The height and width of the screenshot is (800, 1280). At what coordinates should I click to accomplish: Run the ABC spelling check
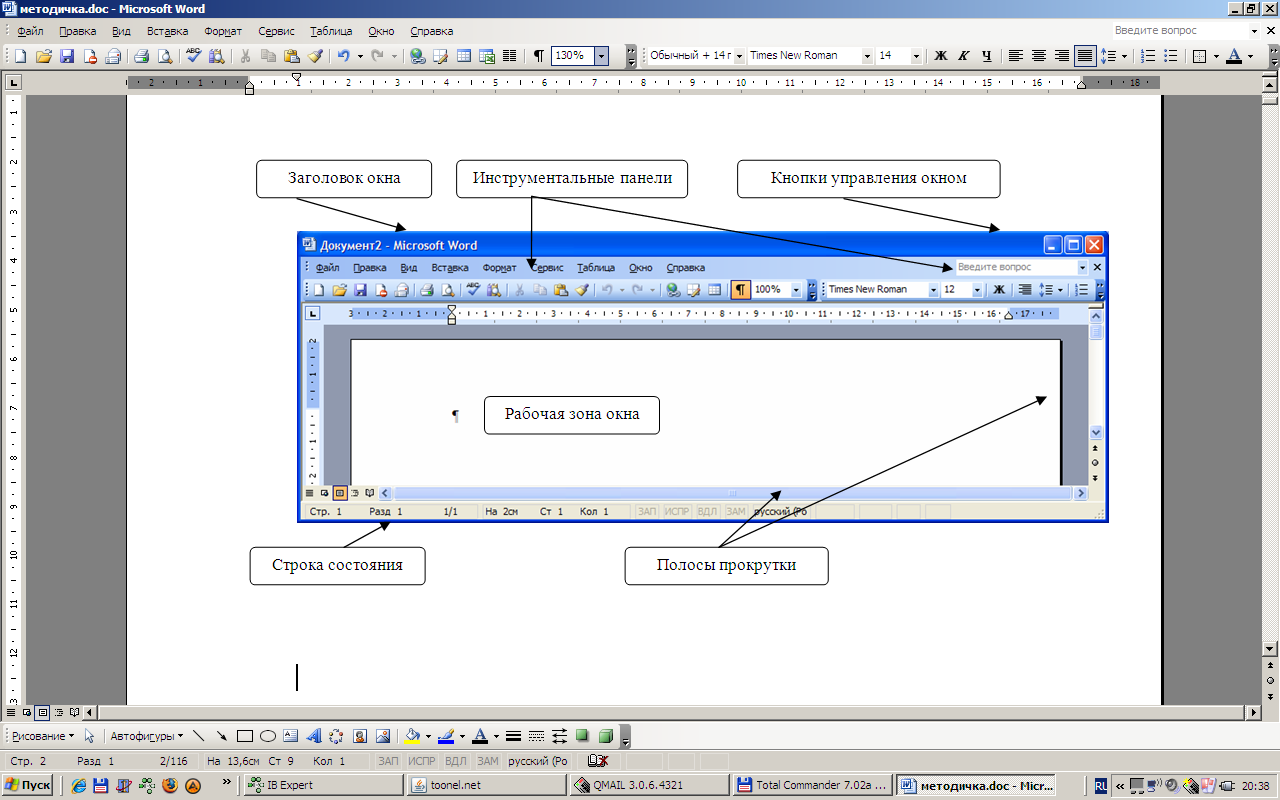tap(193, 56)
